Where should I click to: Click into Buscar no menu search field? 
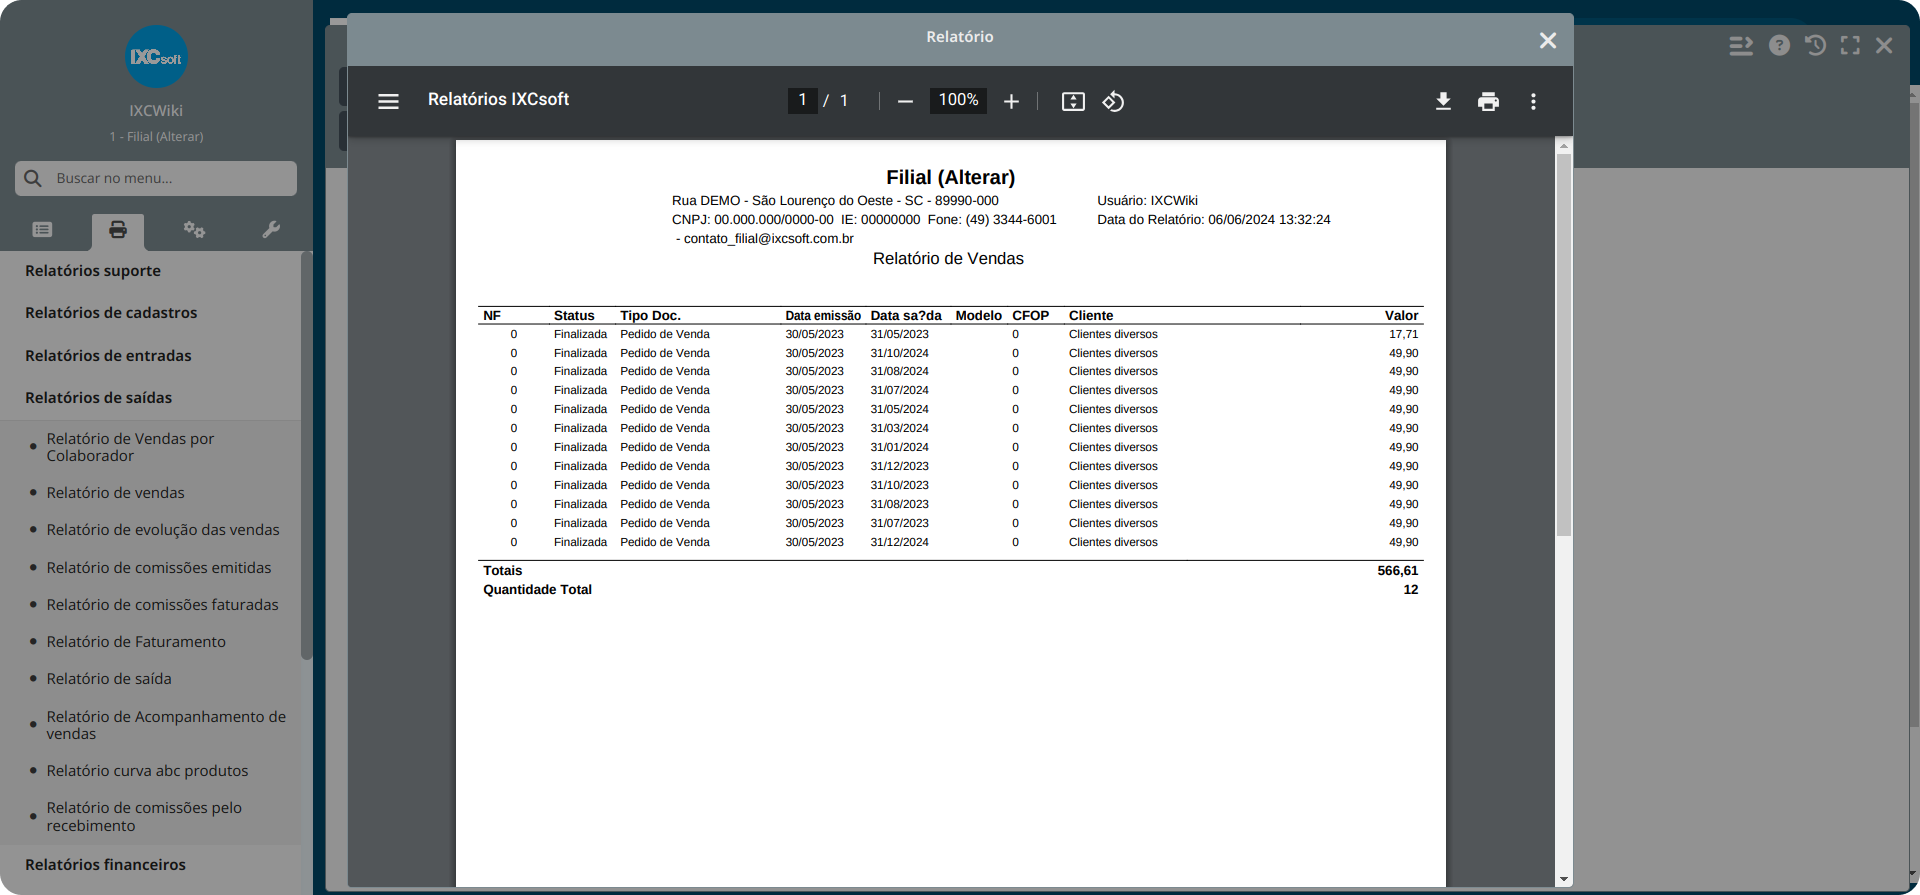(156, 178)
